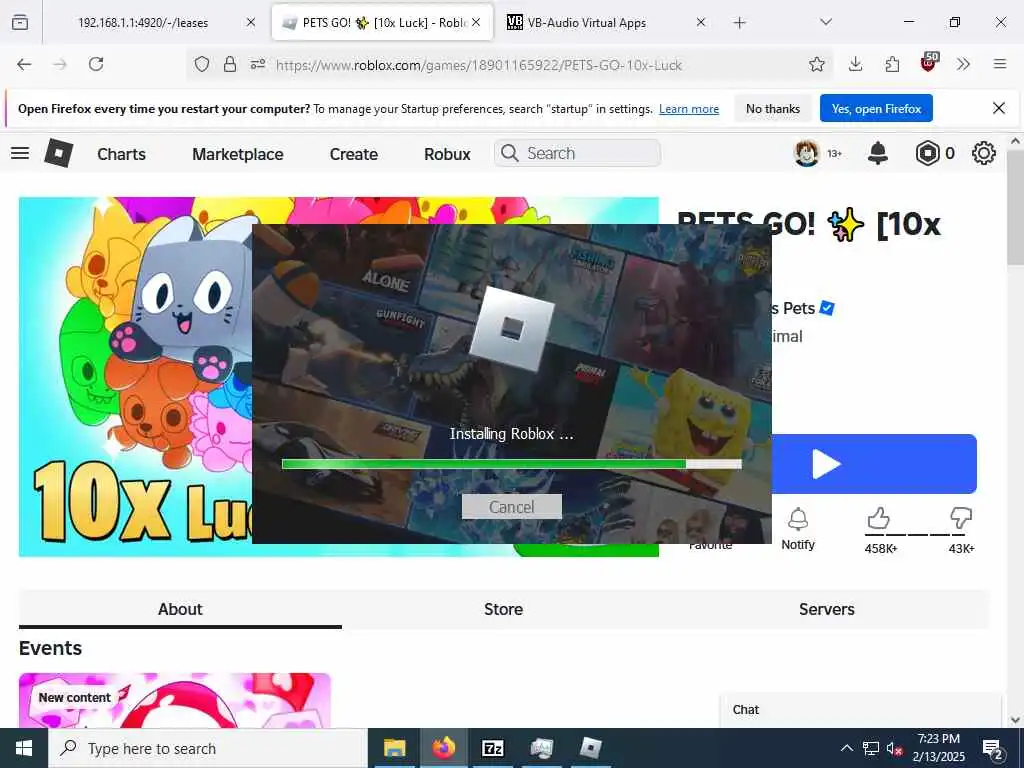The width and height of the screenshot is (1024, 768).
Task: Click the Notify bell for game
Action: click(x=798, y=529)
